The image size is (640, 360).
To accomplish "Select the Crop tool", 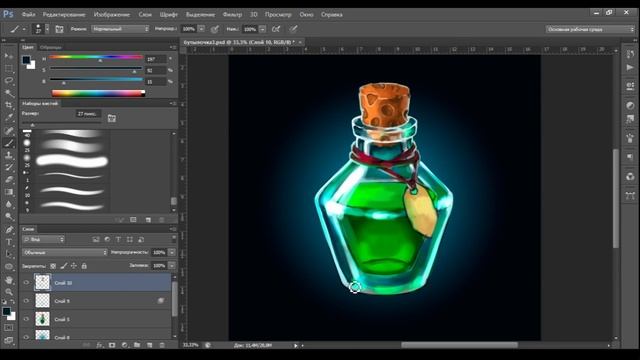I will point(9,105).
